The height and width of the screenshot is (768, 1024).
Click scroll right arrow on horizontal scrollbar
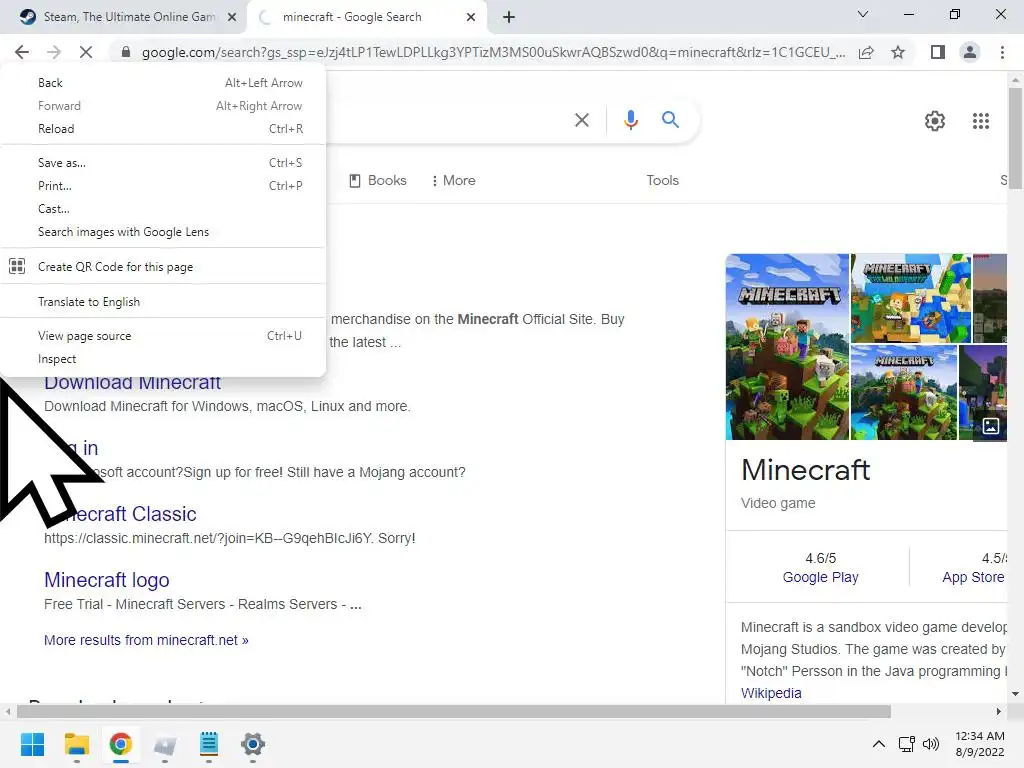pos(999,711)
